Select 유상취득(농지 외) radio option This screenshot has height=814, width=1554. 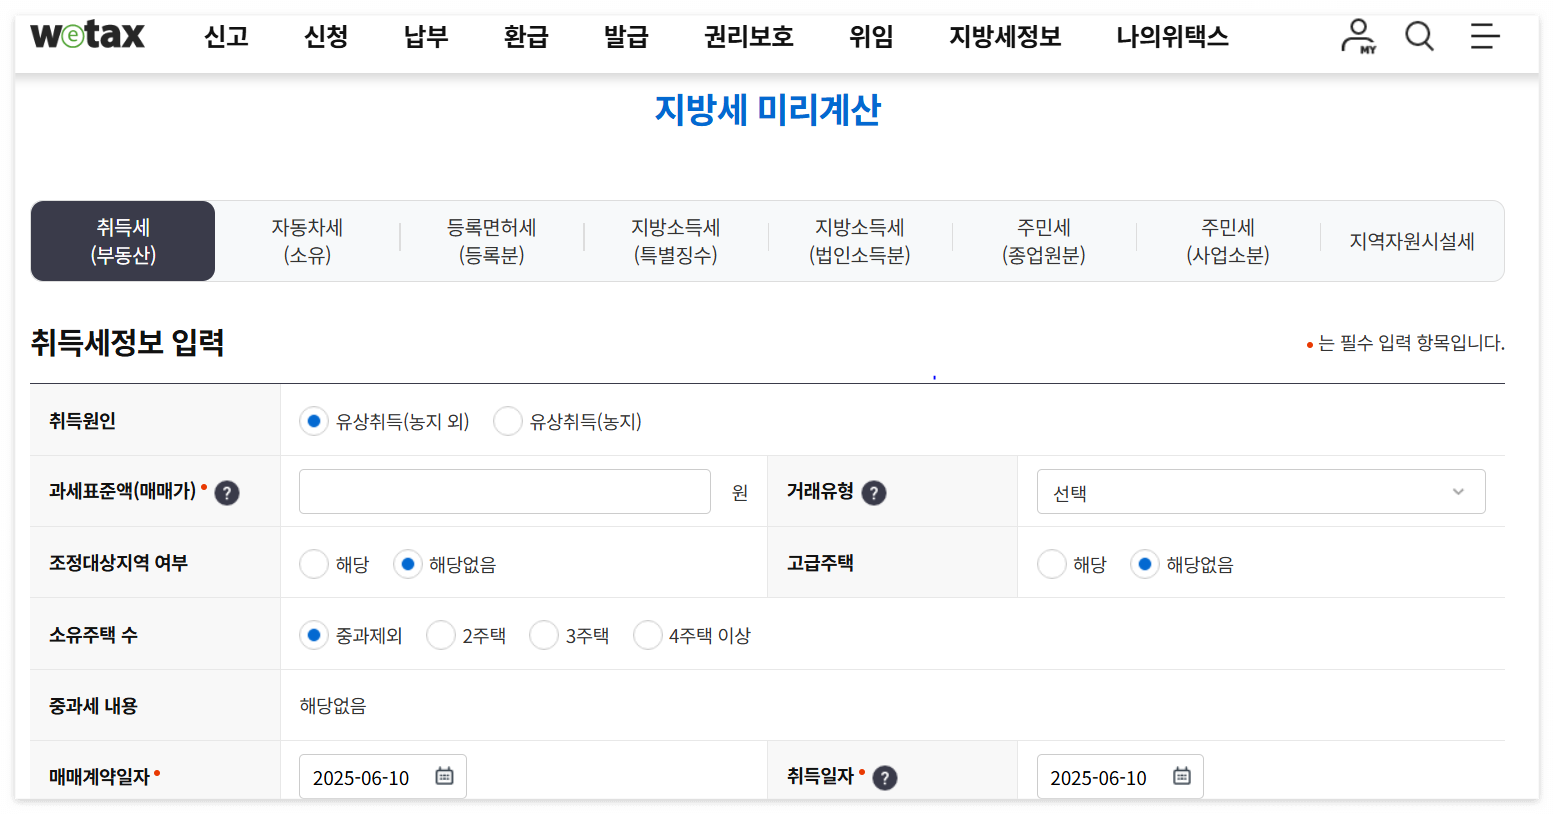[314, 421]
